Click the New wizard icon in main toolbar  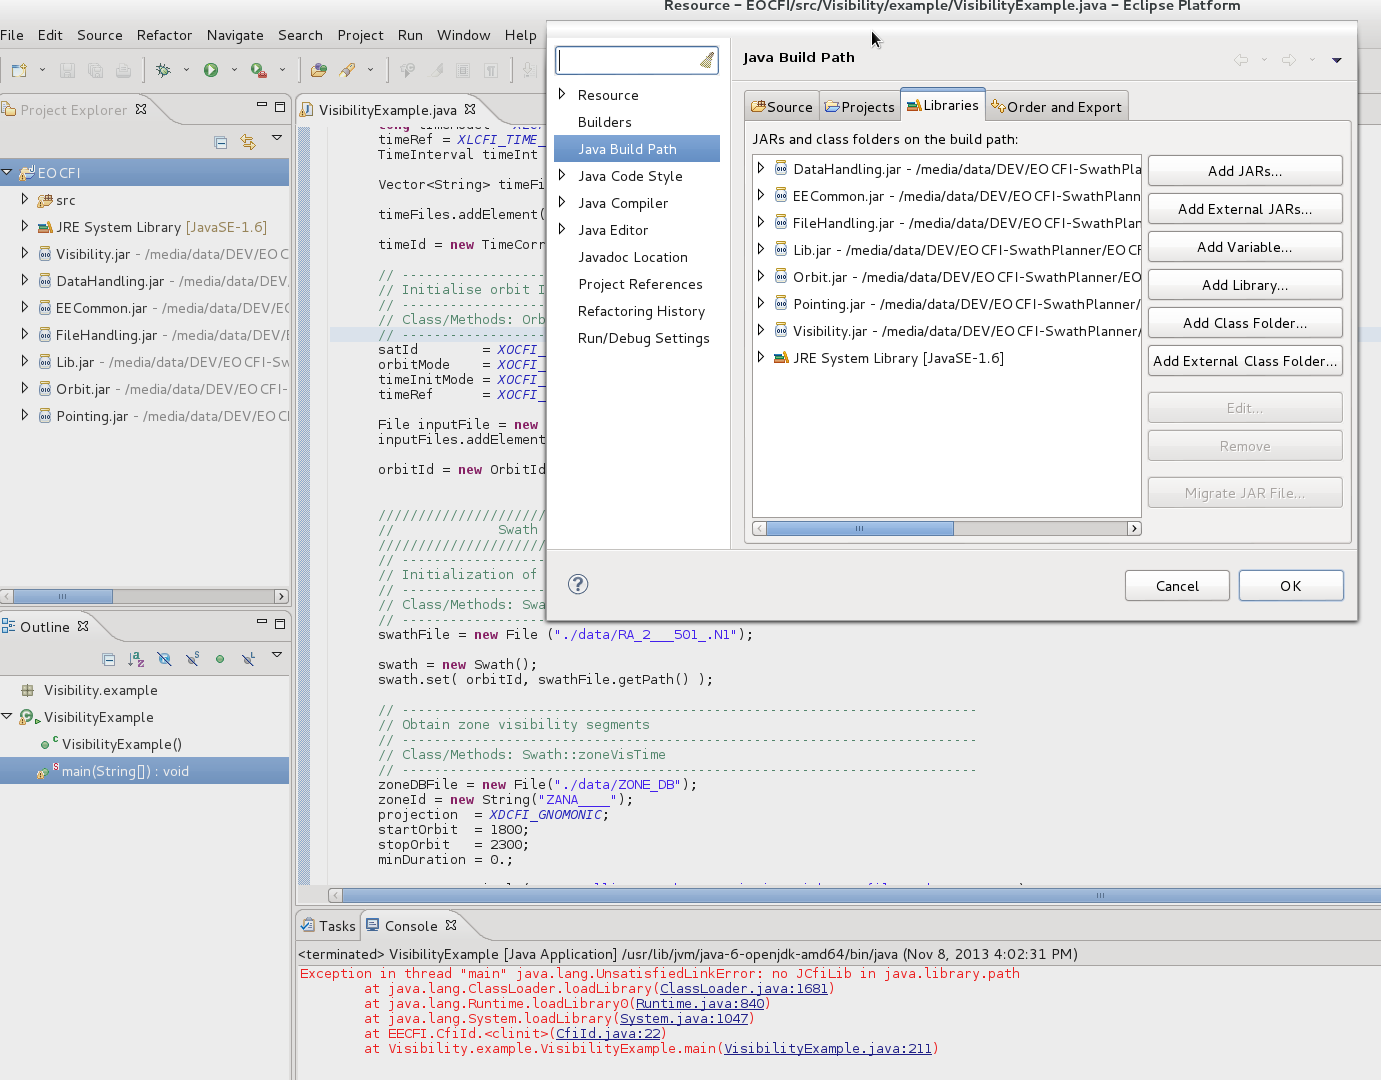[x=19, y=70]
